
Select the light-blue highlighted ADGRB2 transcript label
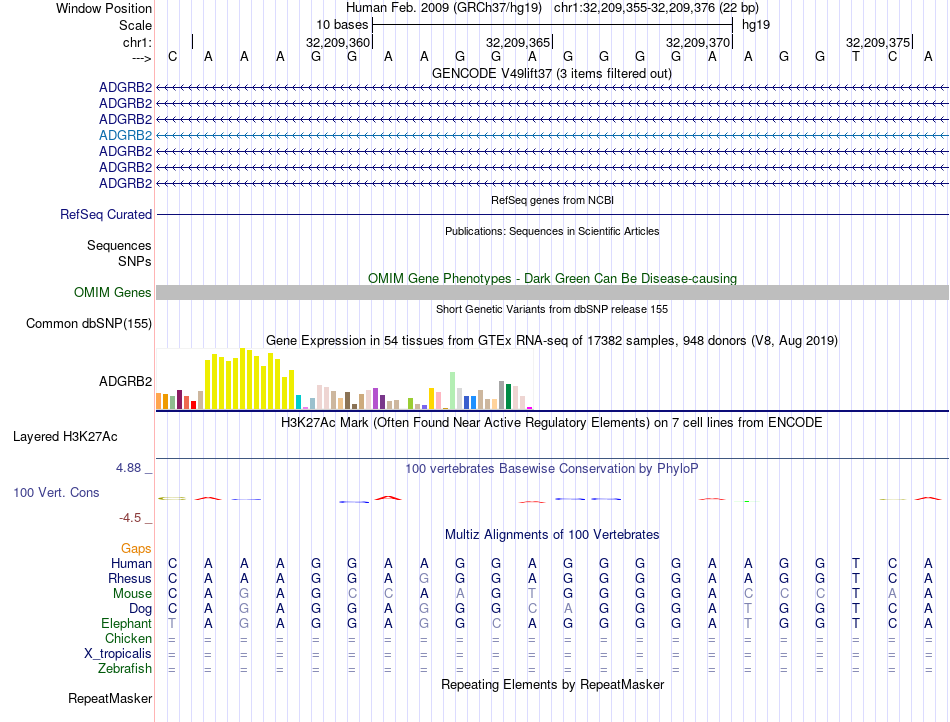point(125,135)
